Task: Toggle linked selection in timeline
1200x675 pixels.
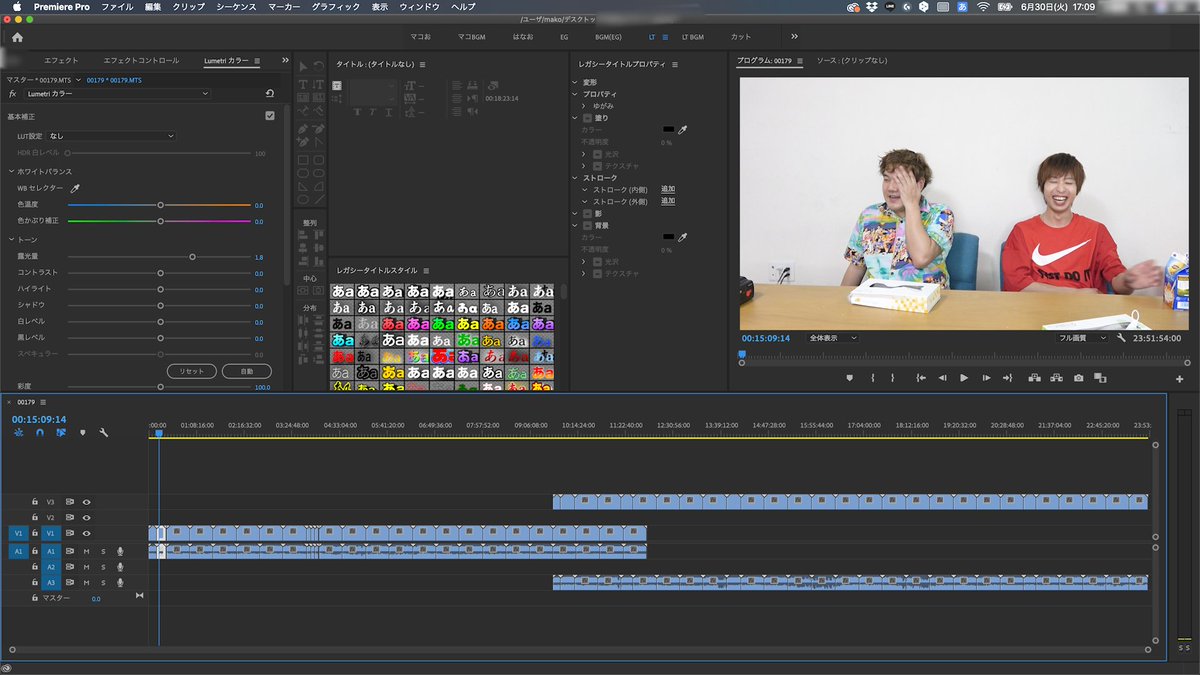Action: click(61, 433)
